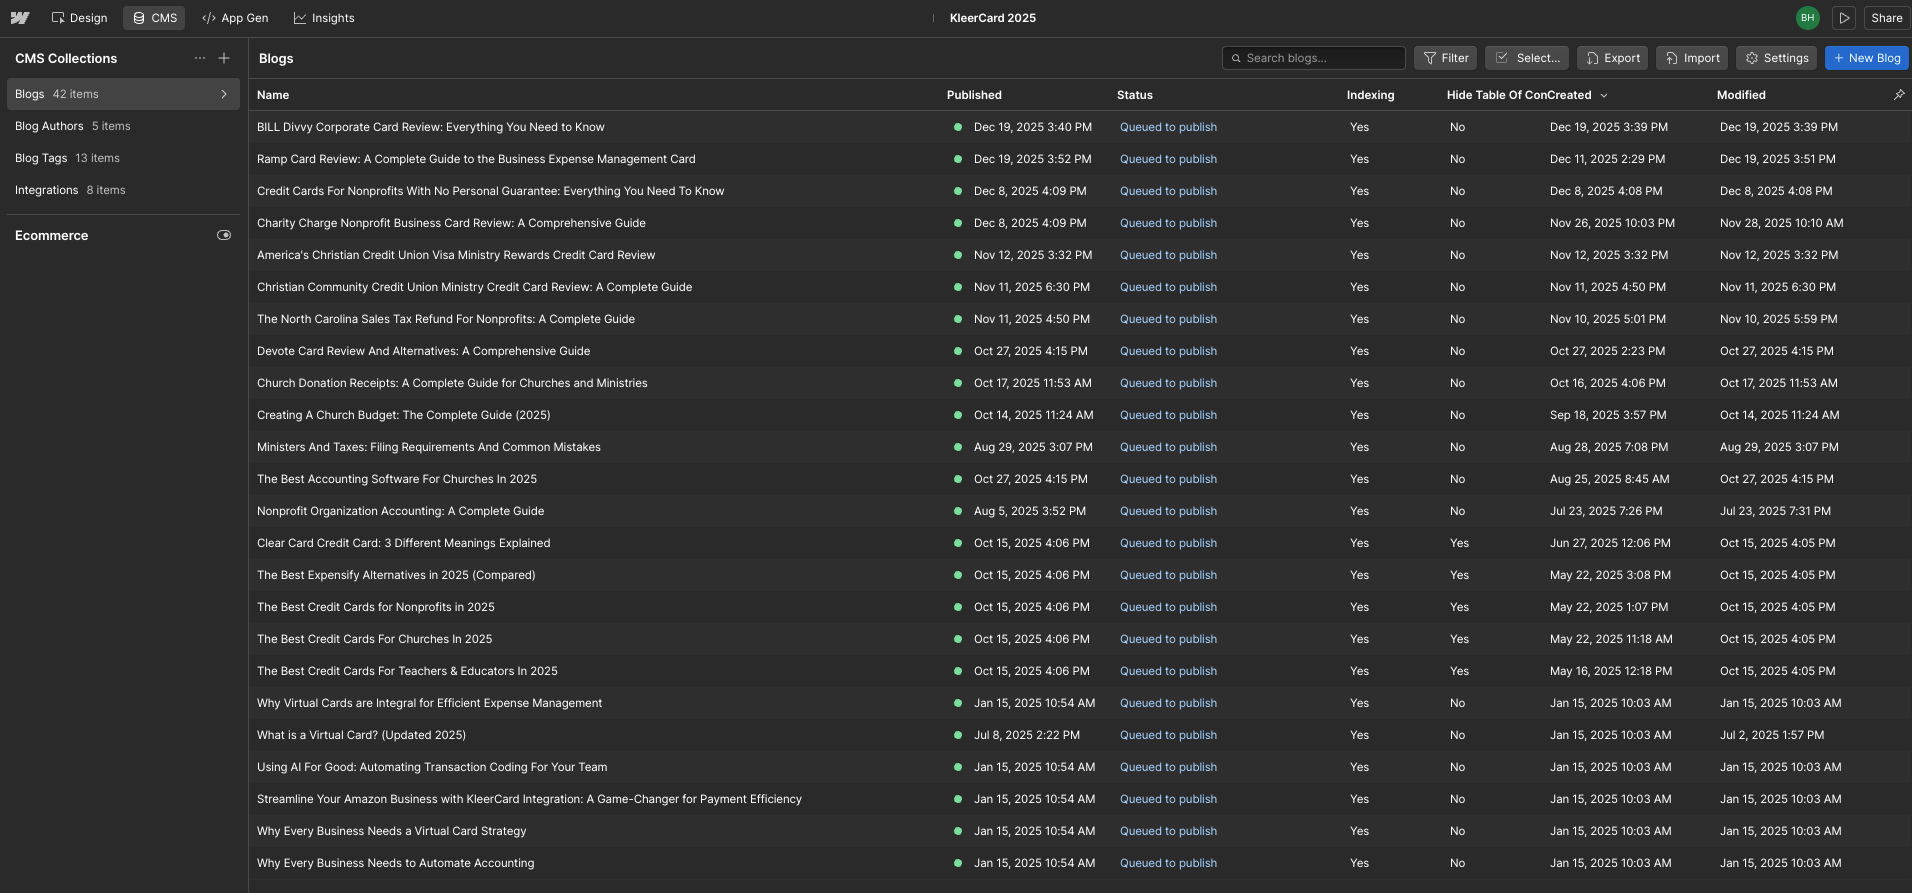The image size is (1912, 893).
Task: Click the Sep 18, 2025 3:57 PM created date
Action: [x=1608, y=415]
